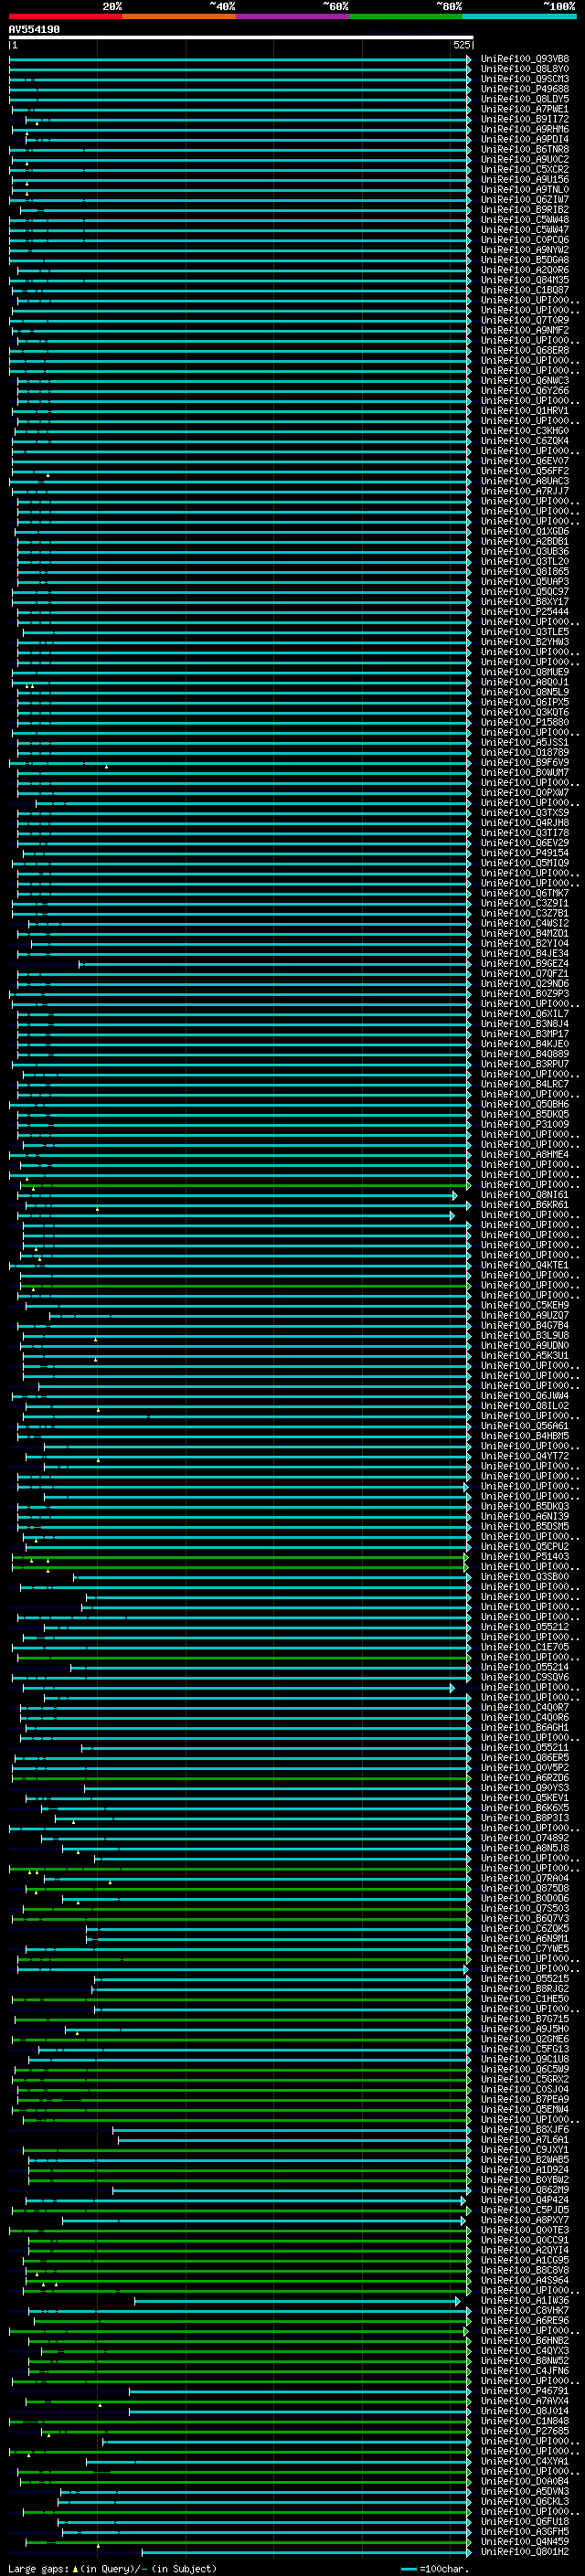585x2576 pixels.
Task: Select label UniRef100_A9PDI4
Action: (525, 139)
